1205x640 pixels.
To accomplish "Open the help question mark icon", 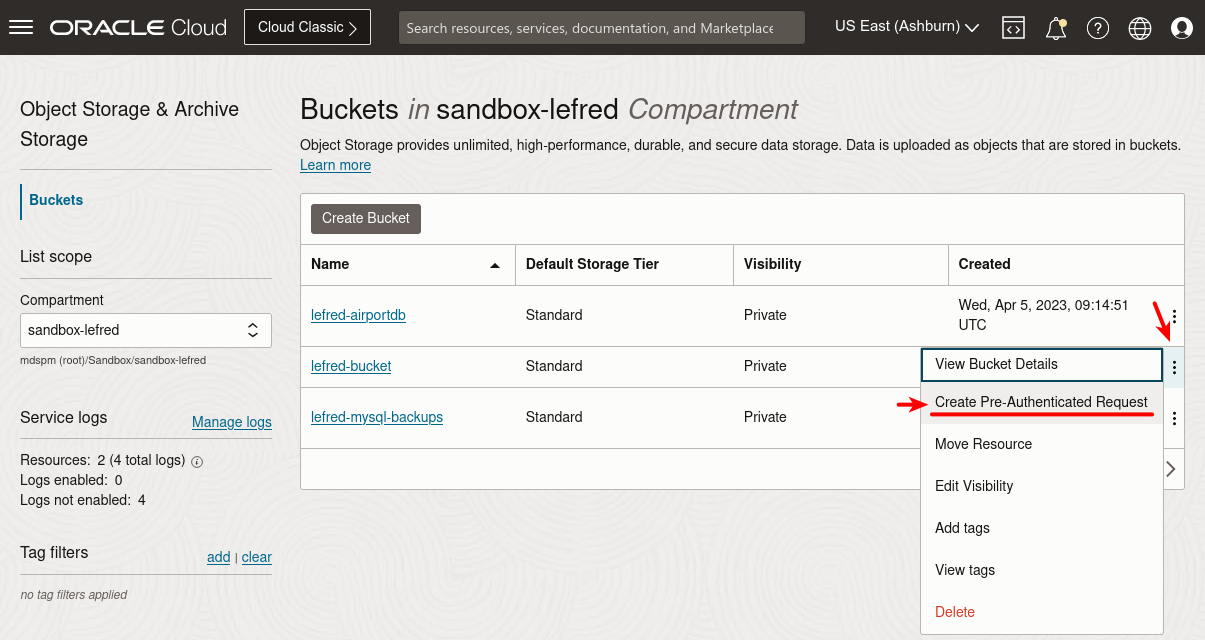I will coord(1098,28).
